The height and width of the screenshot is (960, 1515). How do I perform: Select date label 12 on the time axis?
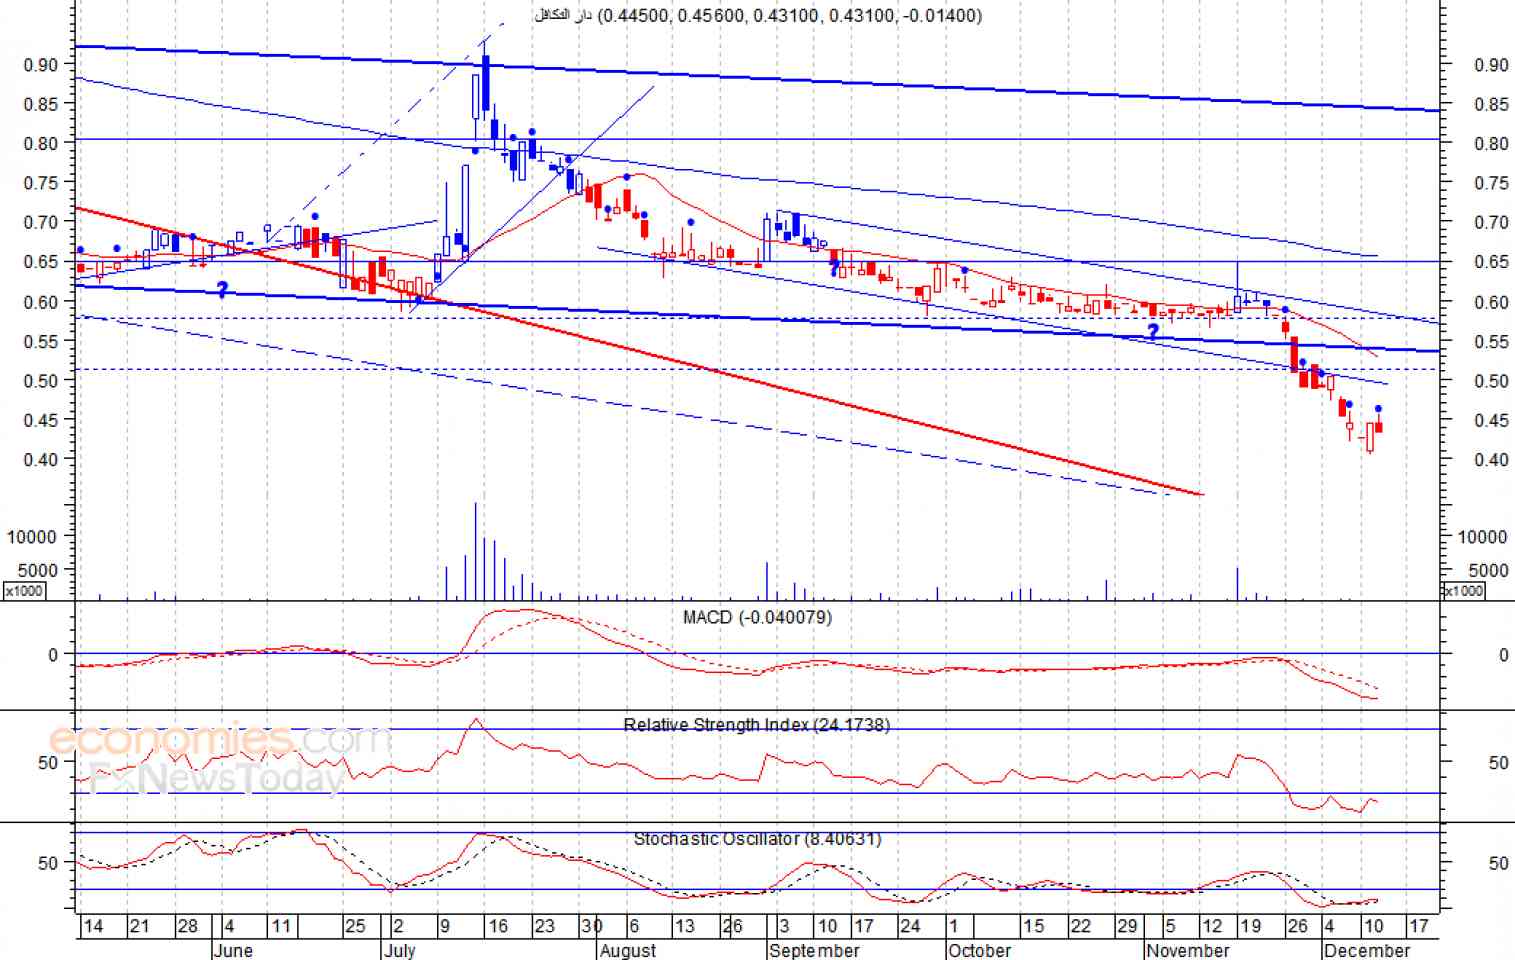(1212, 926)
